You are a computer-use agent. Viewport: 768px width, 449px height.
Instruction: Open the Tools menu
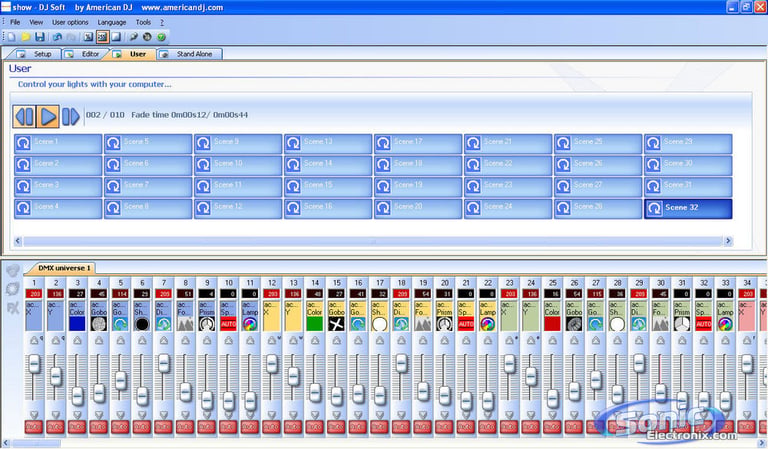pyautogui.click(x=143, y=22)
